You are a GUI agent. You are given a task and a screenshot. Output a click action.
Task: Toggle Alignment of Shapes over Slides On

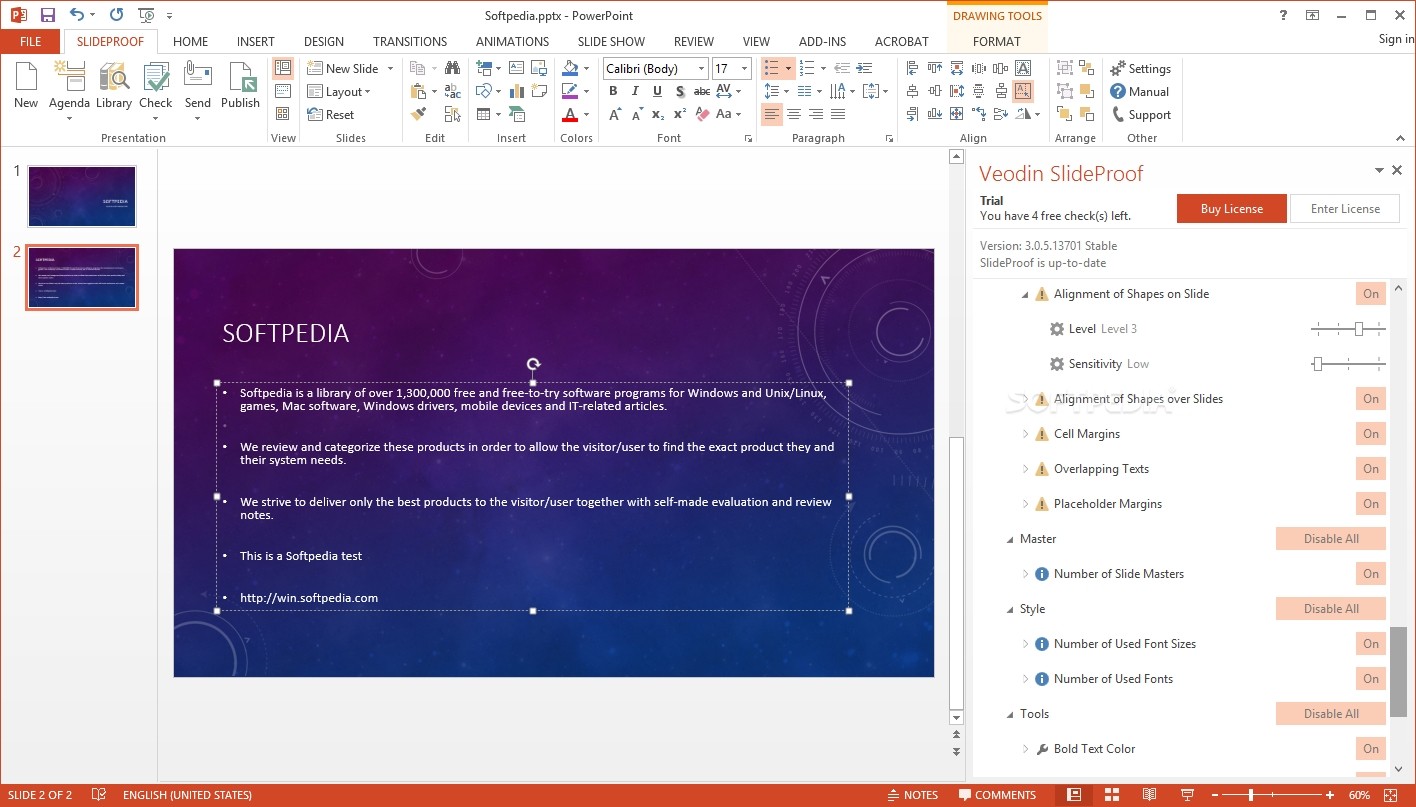tap(1371, 399)
